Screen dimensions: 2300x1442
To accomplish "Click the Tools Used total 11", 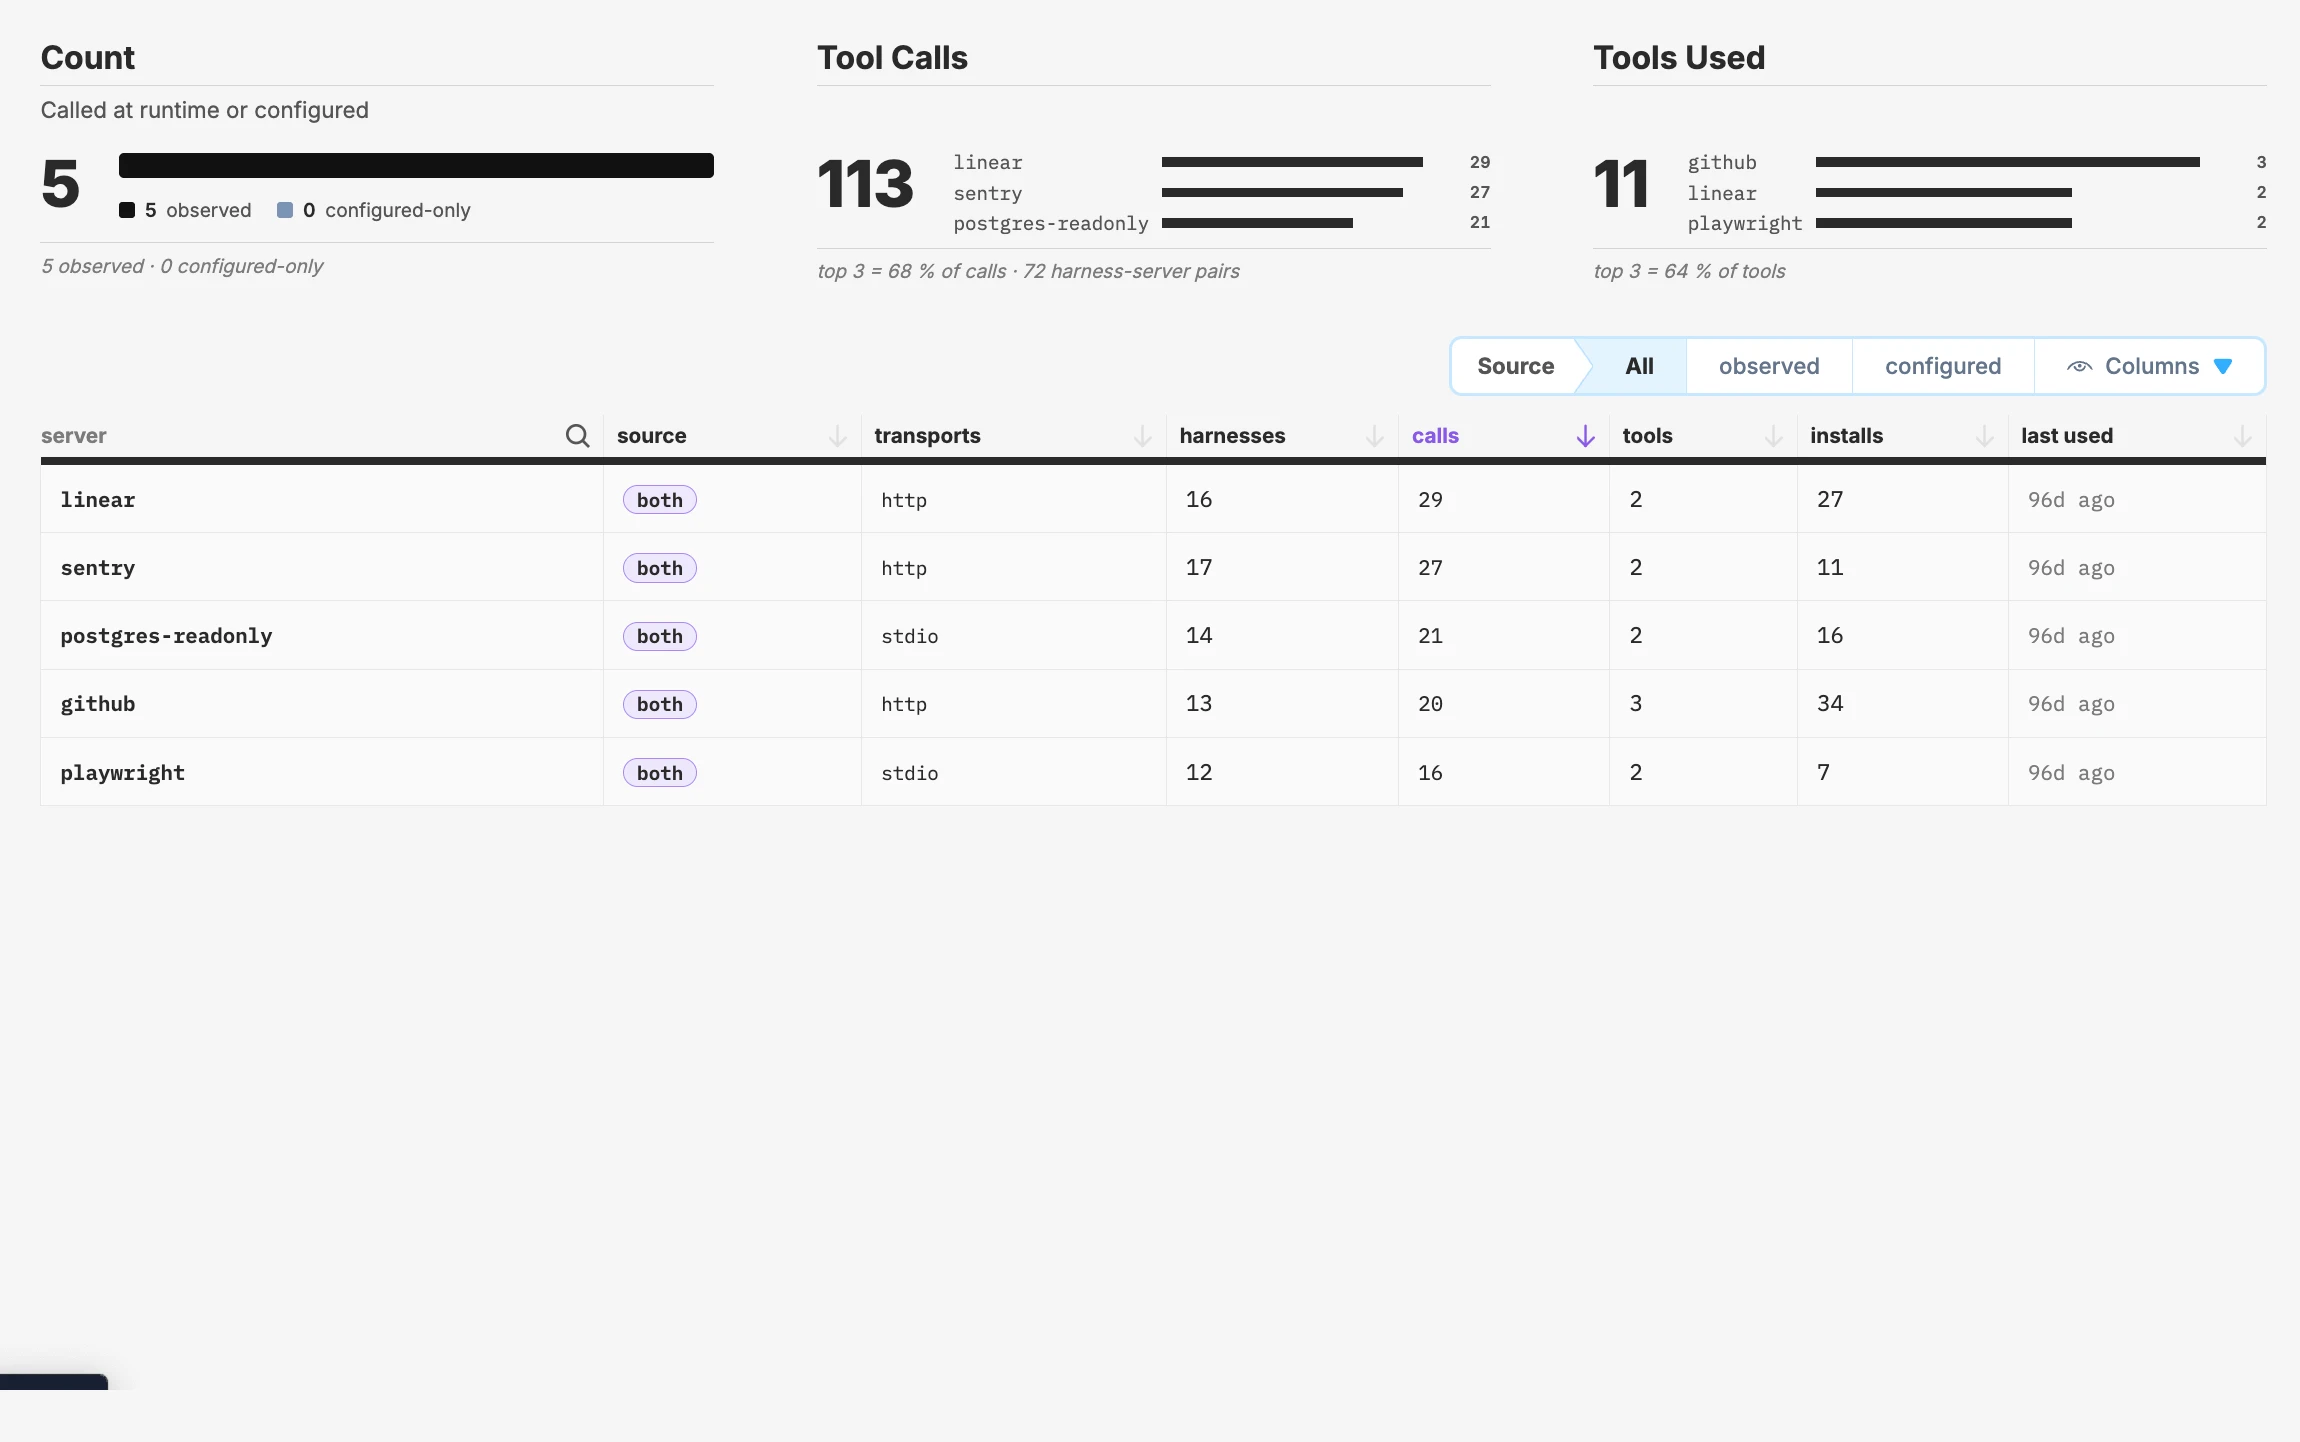I will (x=1620, y=184).
